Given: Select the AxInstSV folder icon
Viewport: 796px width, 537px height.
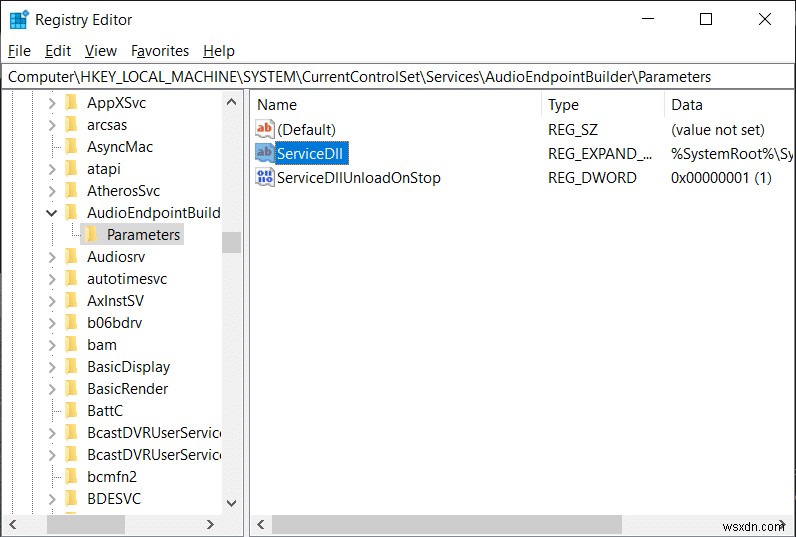Looking at the screenshot, I should click(x=72, y=300).
